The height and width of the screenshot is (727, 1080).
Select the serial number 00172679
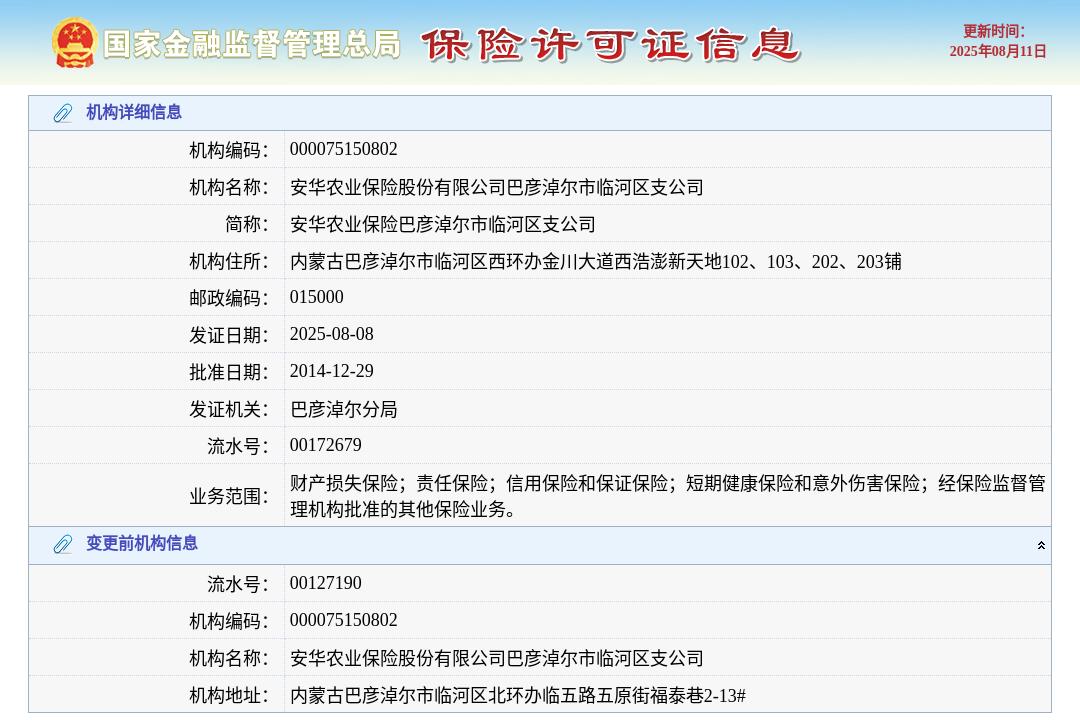(x=326, y=445)
